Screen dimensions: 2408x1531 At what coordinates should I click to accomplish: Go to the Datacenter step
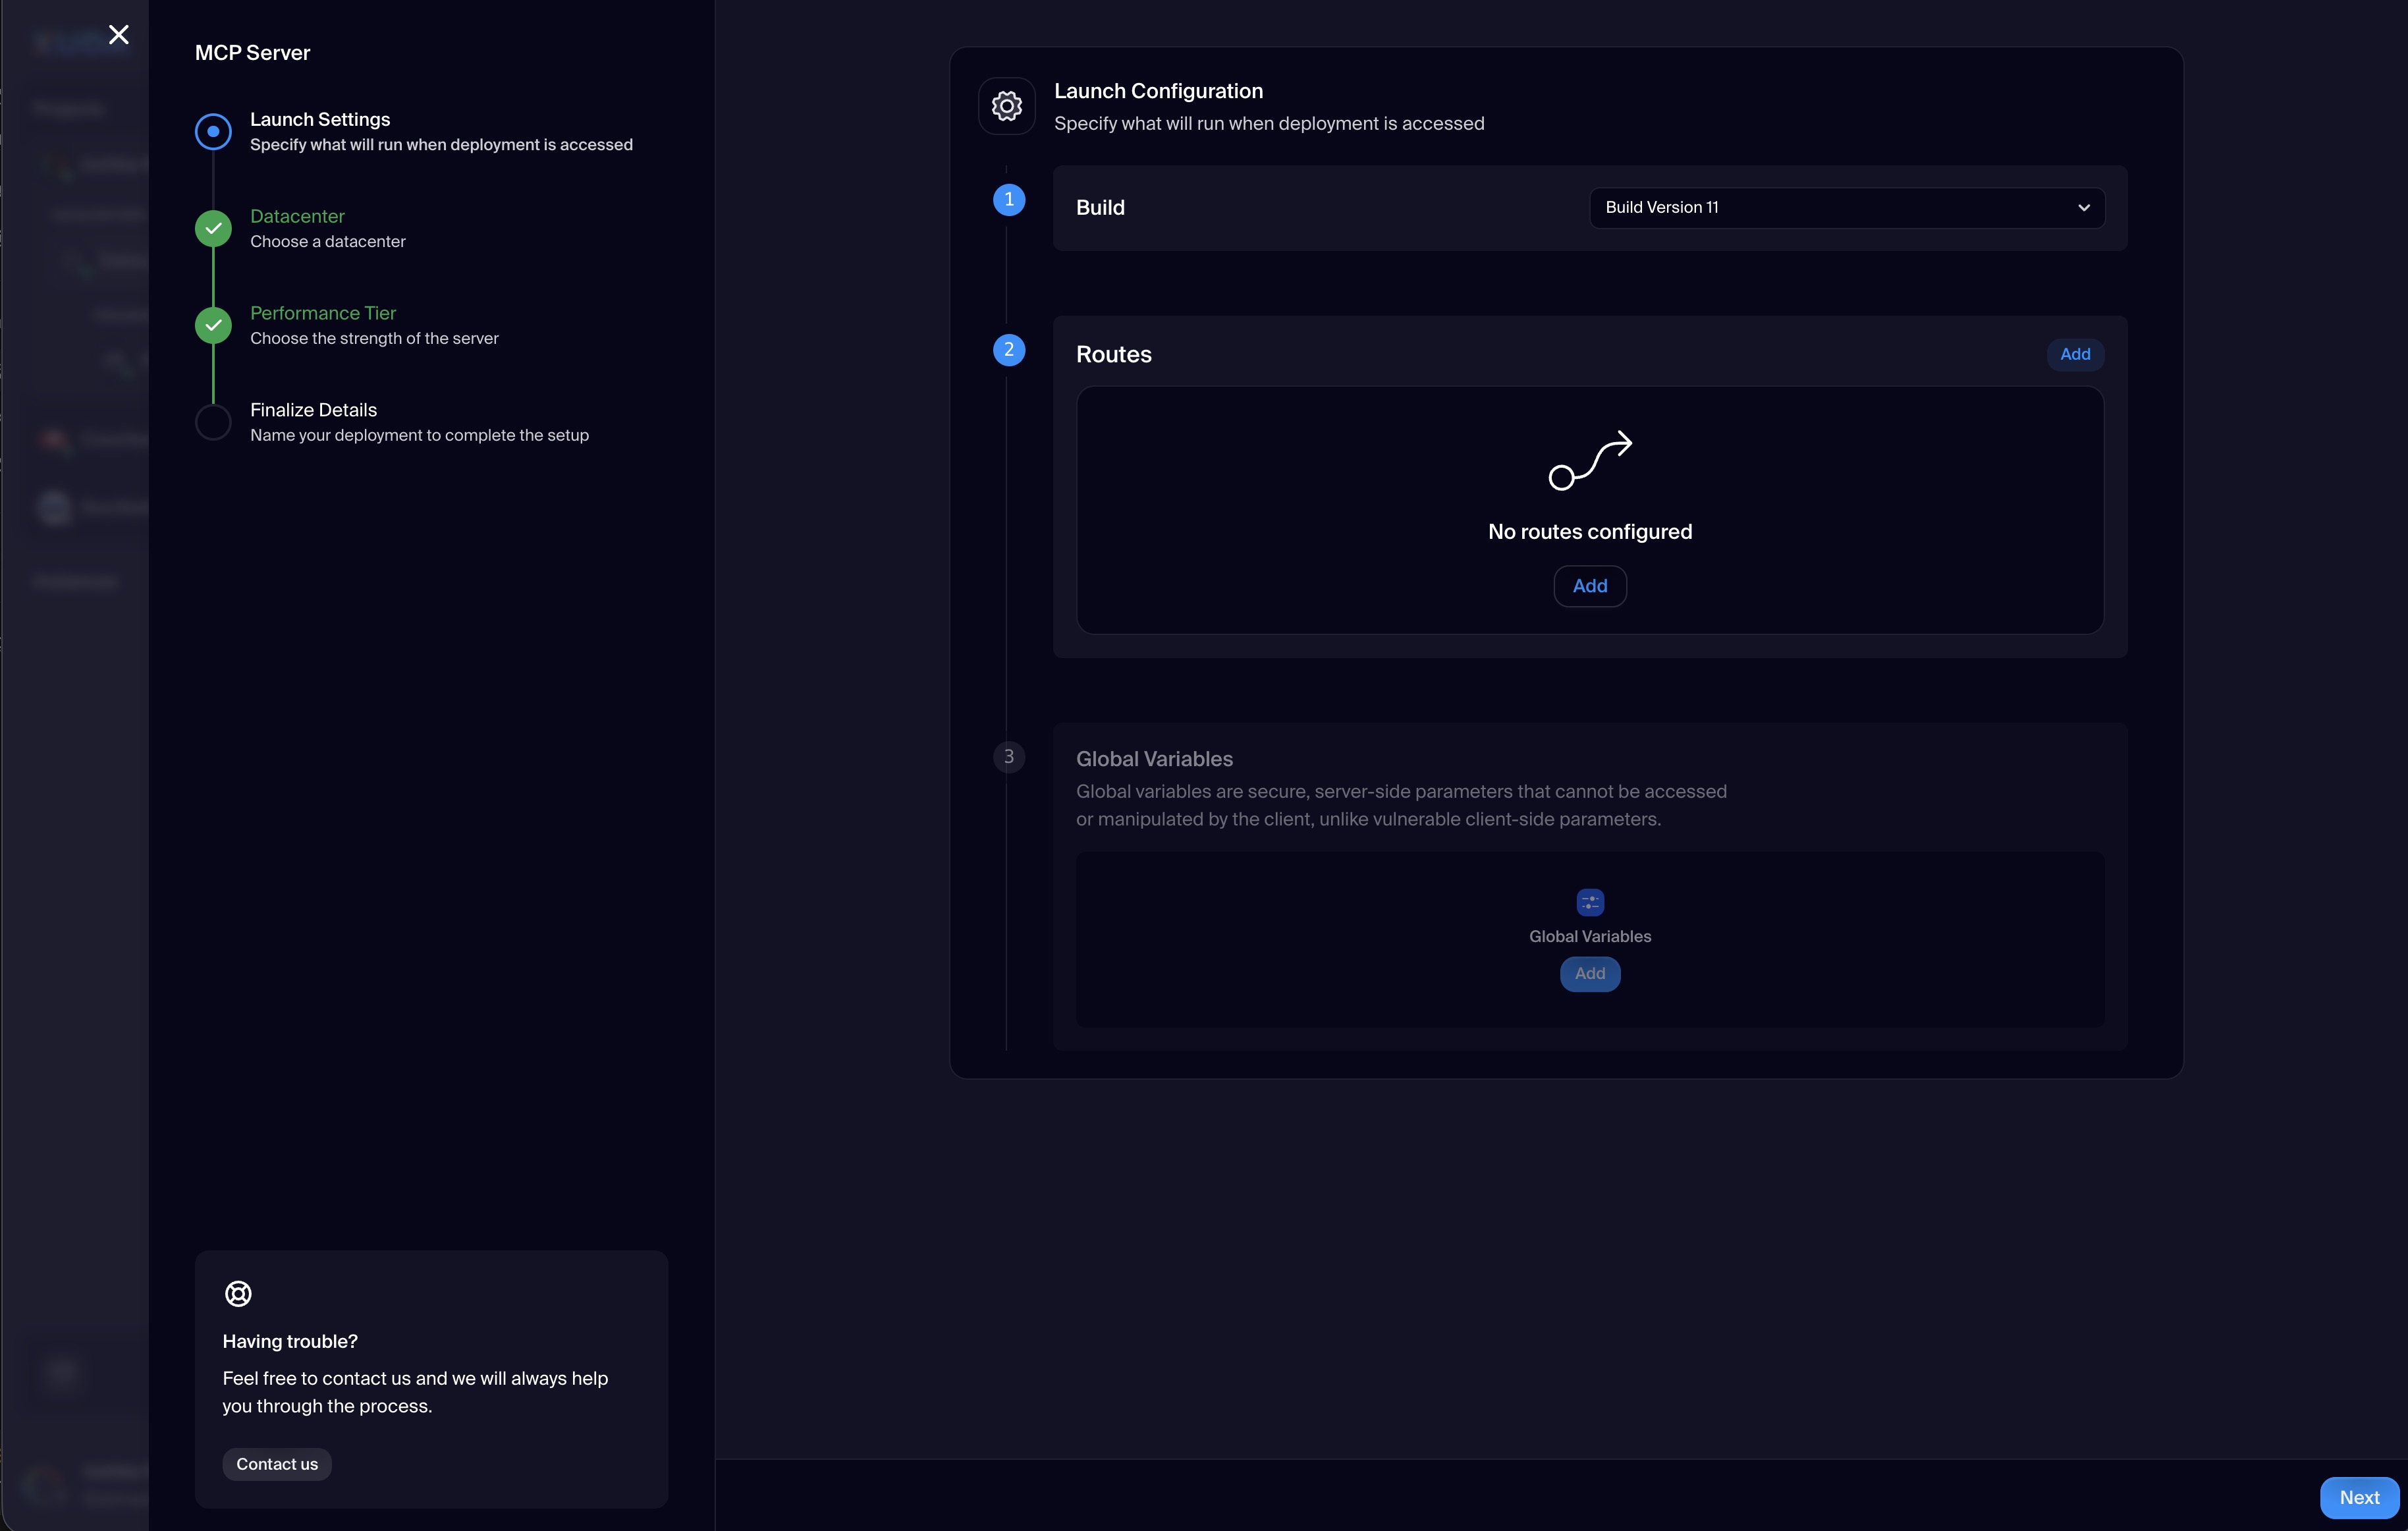point(297,216)
